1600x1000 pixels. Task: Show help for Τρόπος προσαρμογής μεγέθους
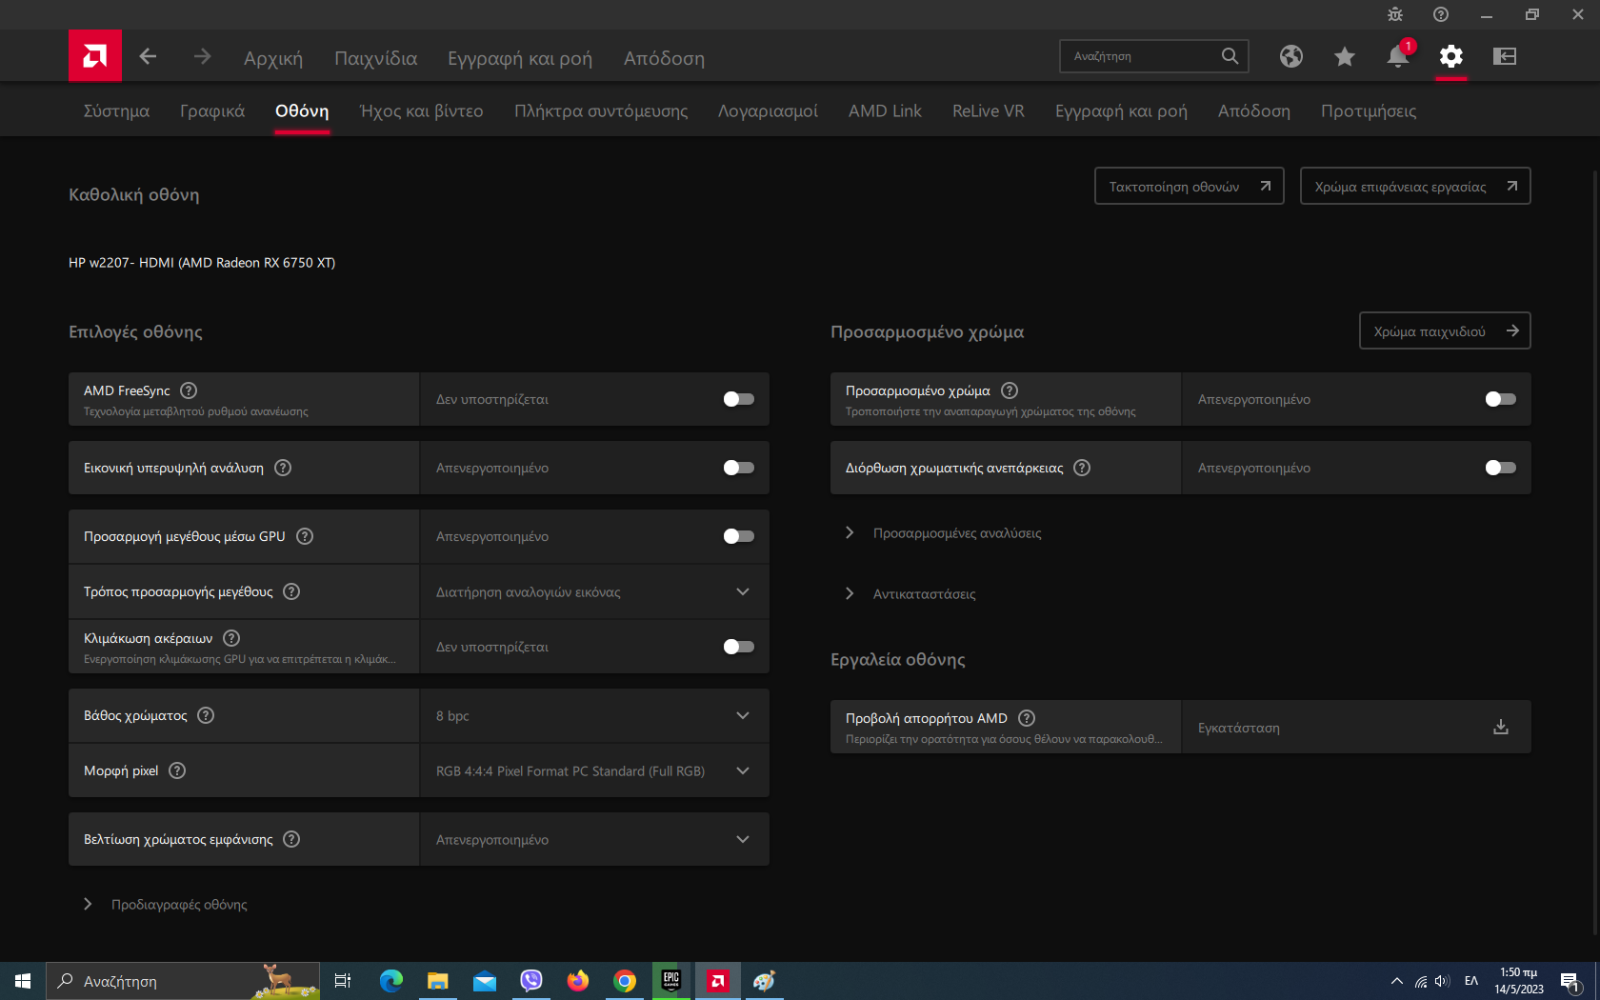coord(291,591)
